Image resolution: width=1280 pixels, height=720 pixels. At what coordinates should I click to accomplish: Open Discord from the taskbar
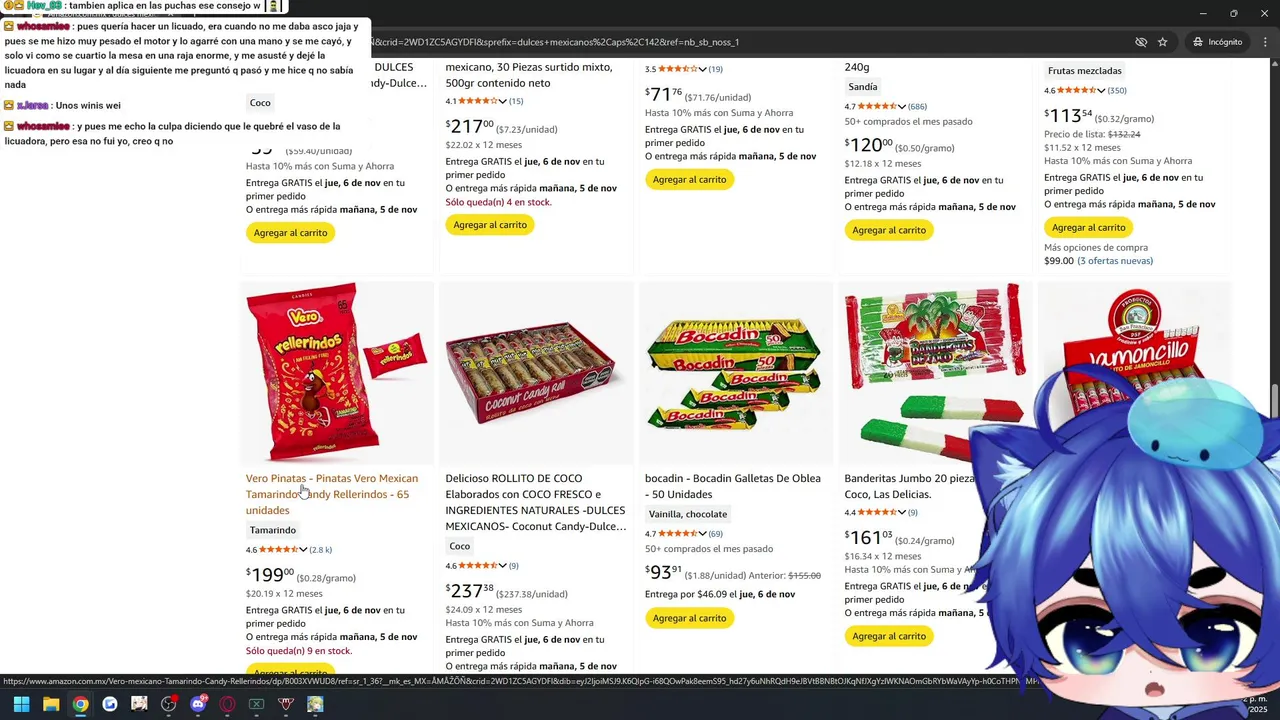coord(198,704)
